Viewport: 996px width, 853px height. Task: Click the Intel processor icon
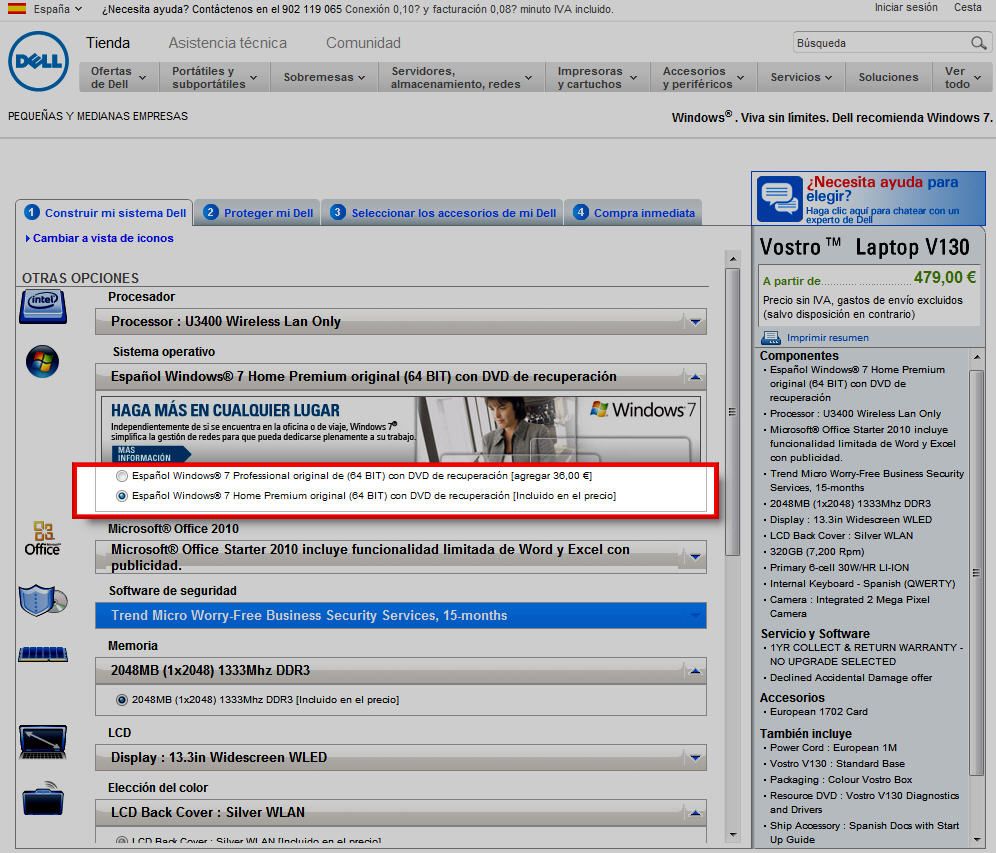42,306
